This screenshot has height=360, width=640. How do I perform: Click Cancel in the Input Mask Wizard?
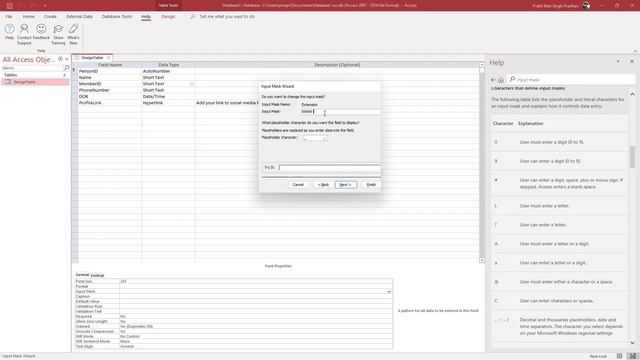pyautogui.click(x=298, y=185)
